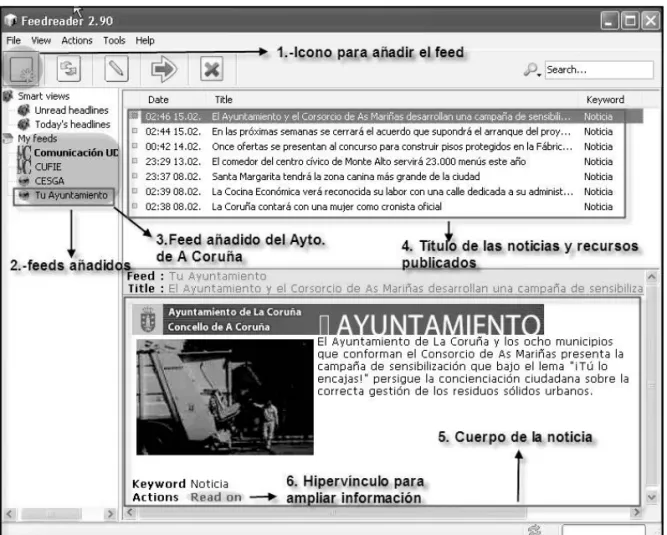Toggle read marker of 00:42 14.02. headline

(x=134, y=145)
